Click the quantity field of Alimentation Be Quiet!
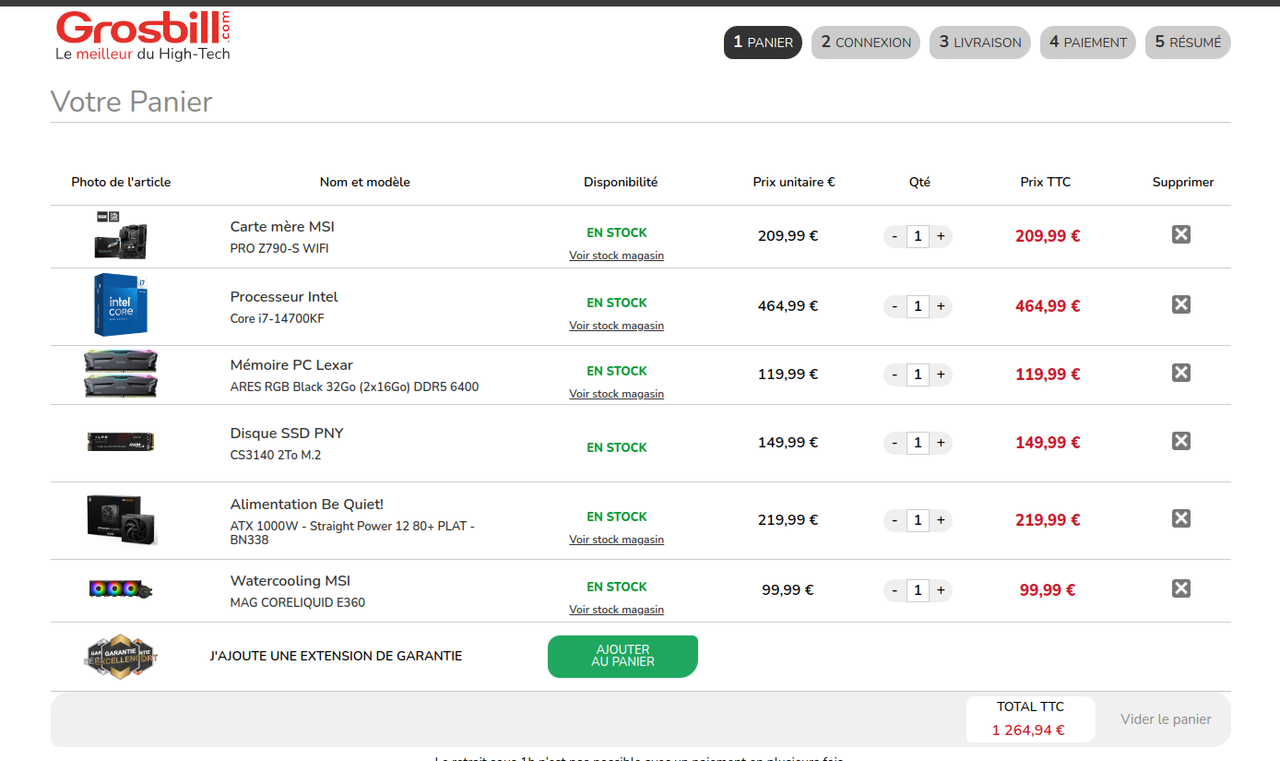The height and width of the screenshot is (761, 1280). (x=918, y=520)
